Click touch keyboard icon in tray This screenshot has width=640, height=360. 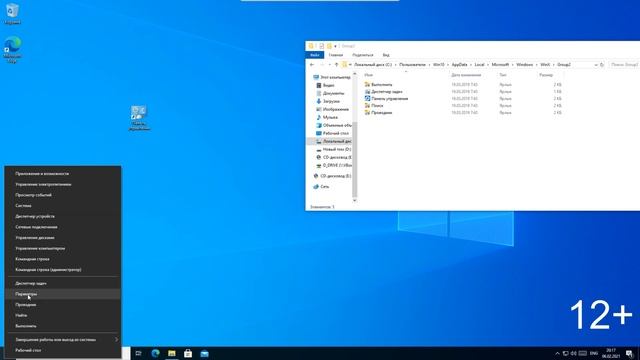(582, 353)
